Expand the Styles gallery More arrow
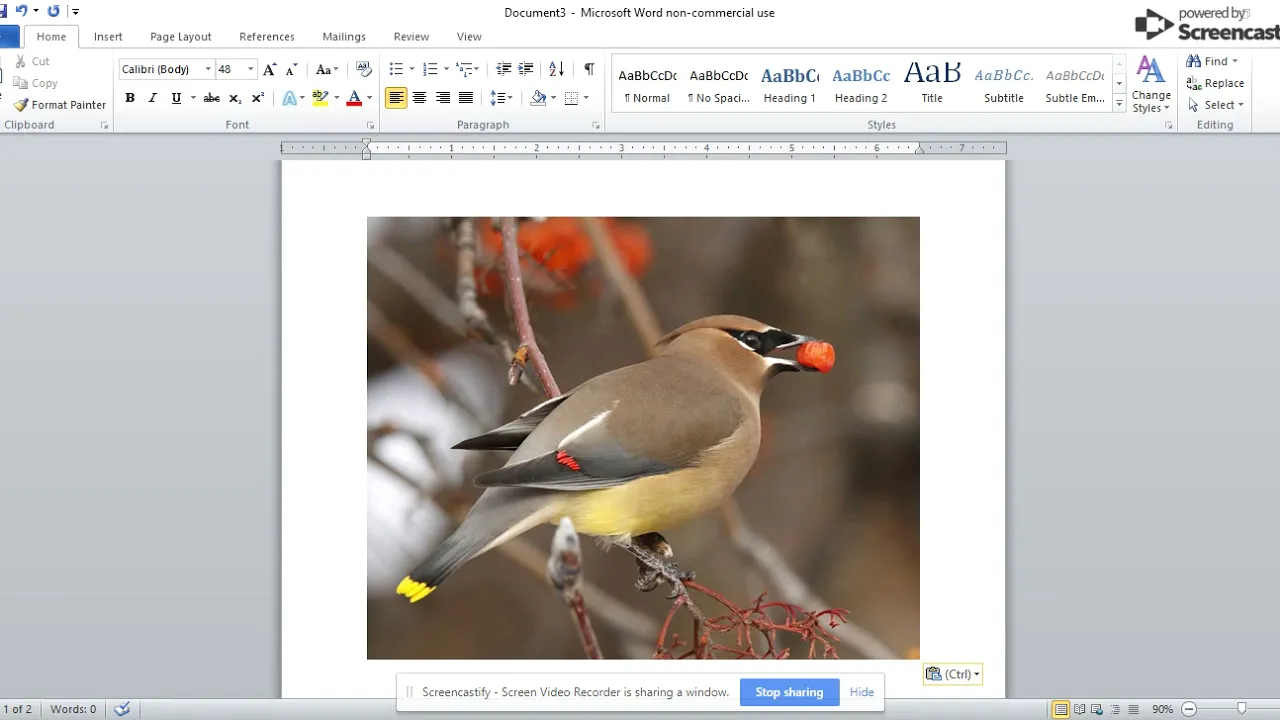The image size is (1280, 720). point(1119,105)
